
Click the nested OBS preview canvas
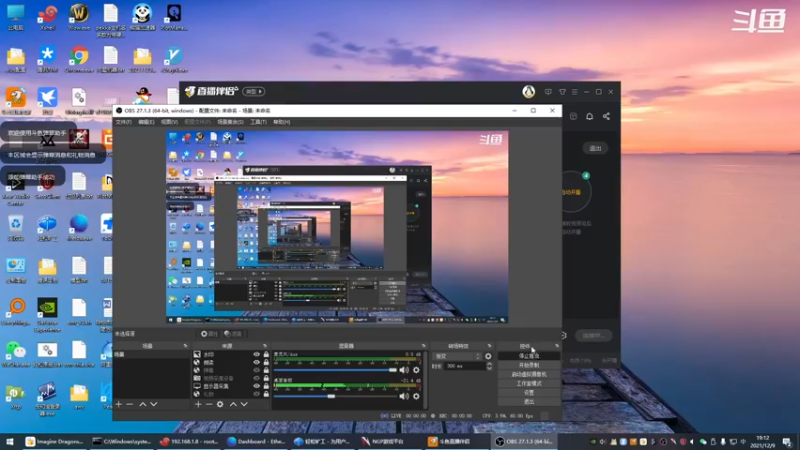click(x=337, y=227)
